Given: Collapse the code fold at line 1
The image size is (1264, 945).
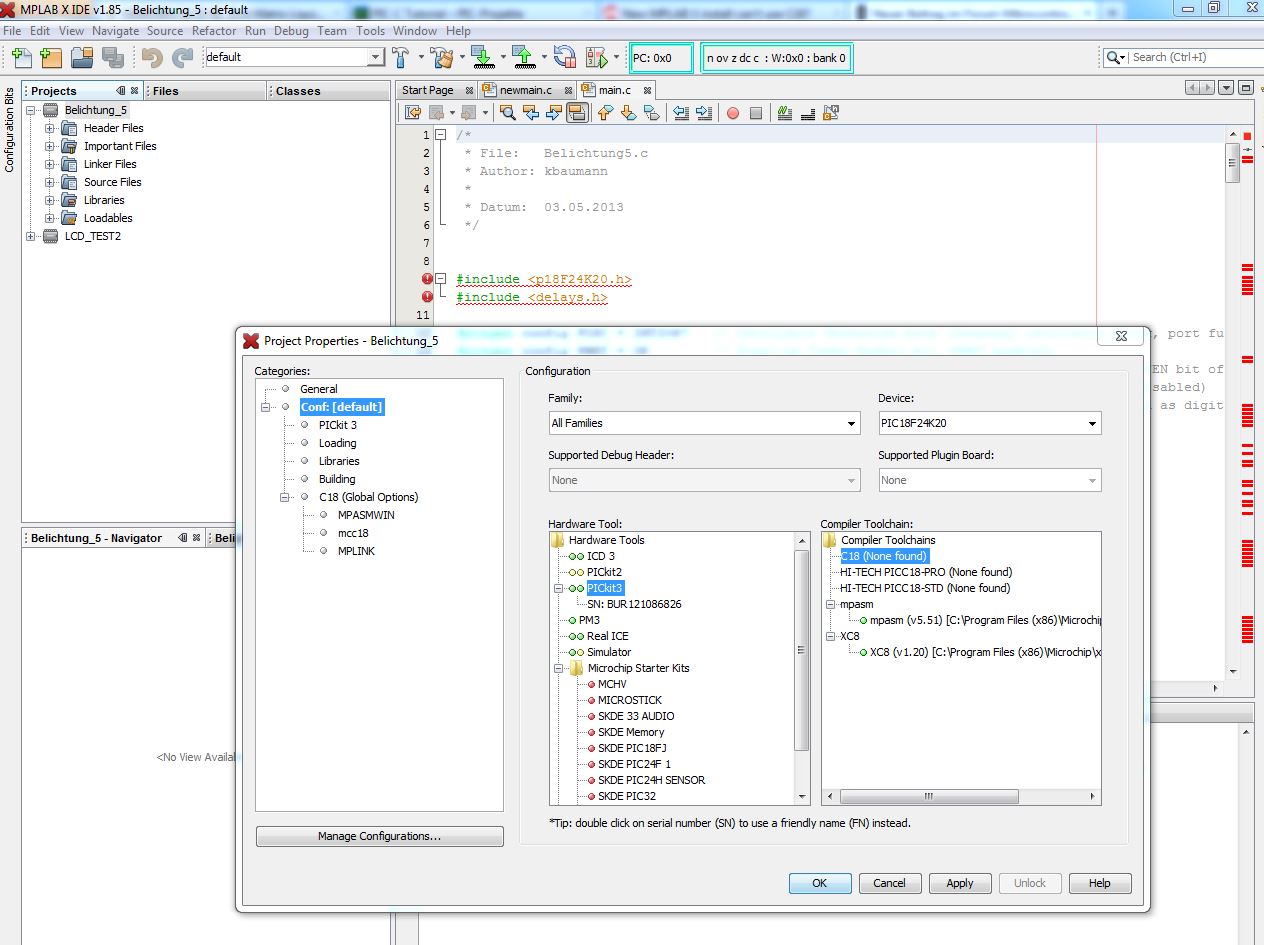Looking at the screenshot, I should pos(440,135).
